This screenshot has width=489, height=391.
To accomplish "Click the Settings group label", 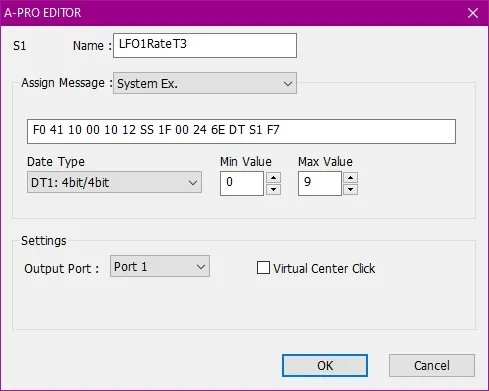I will (44, 241).
